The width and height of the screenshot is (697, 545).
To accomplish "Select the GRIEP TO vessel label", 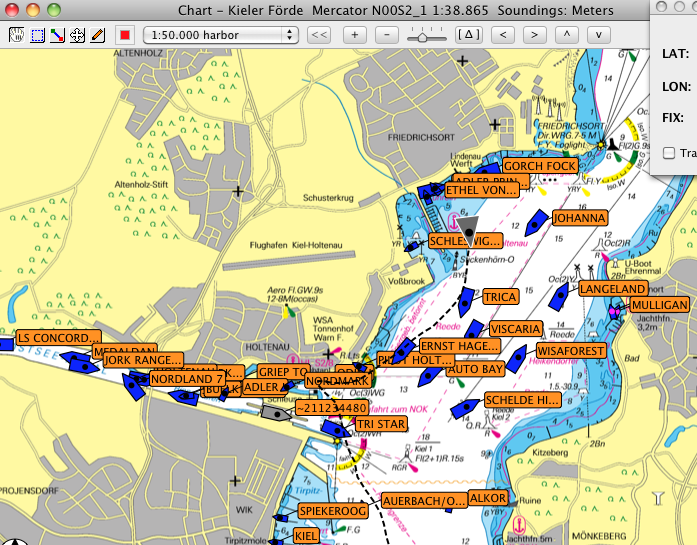I will [x=283, y=372].
